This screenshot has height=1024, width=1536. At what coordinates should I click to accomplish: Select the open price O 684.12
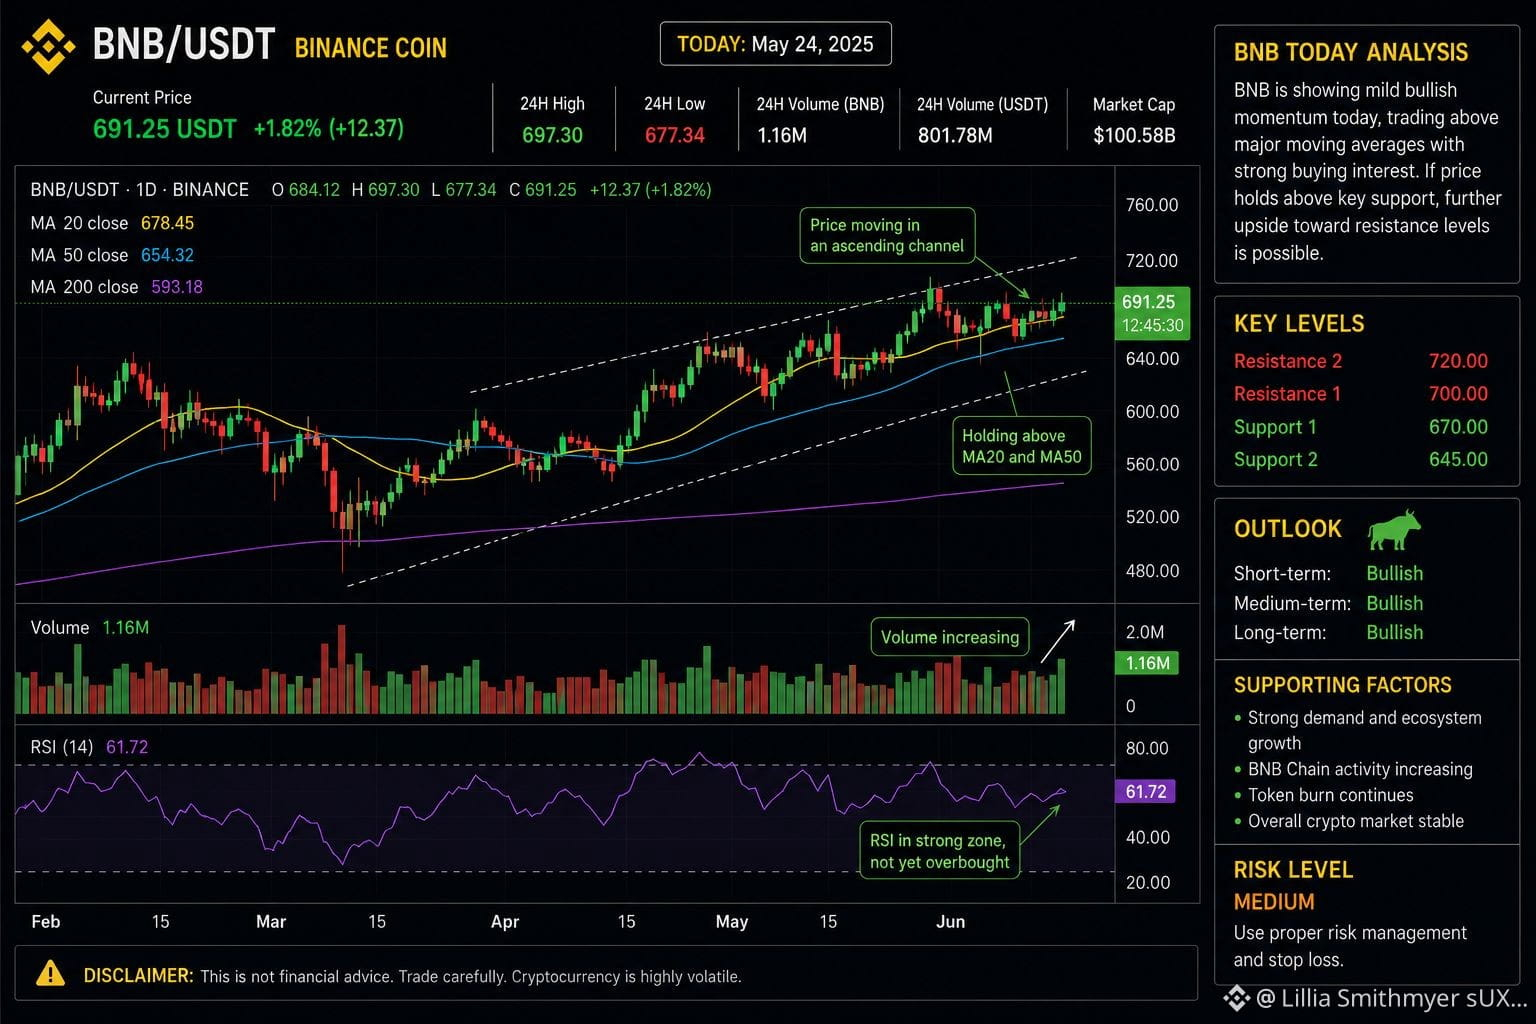pyautogui.click(x=306, y=190)
